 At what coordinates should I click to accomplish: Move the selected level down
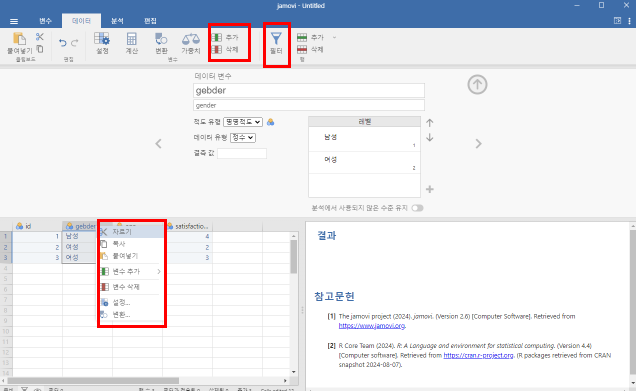(x=430, y=137)
